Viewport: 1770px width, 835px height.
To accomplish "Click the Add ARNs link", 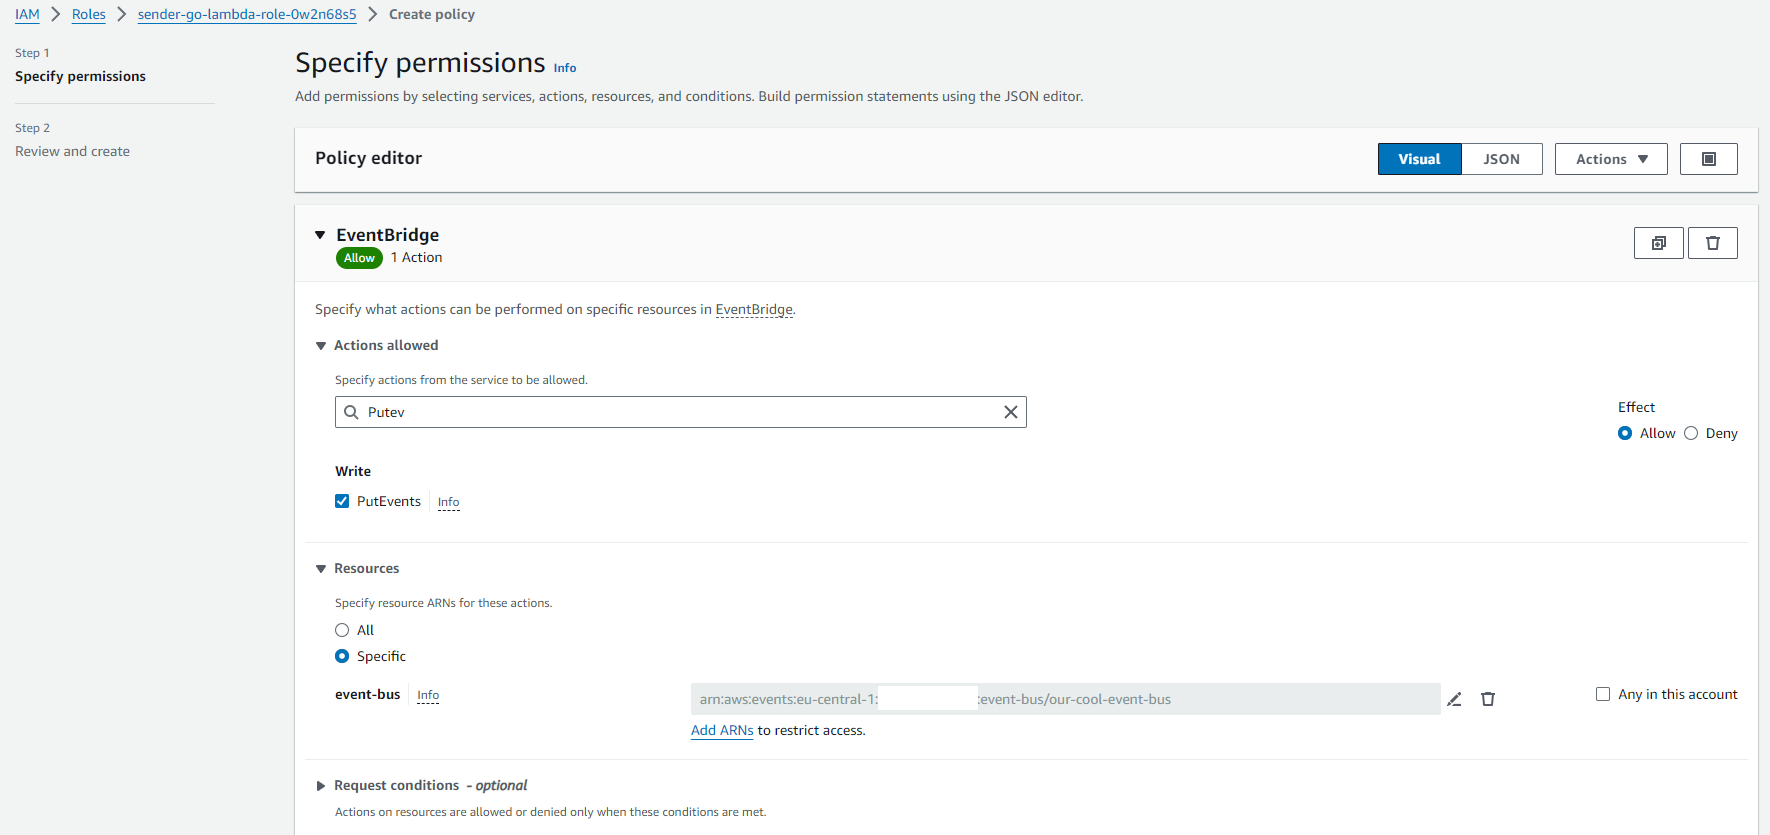I will [722, 730].
